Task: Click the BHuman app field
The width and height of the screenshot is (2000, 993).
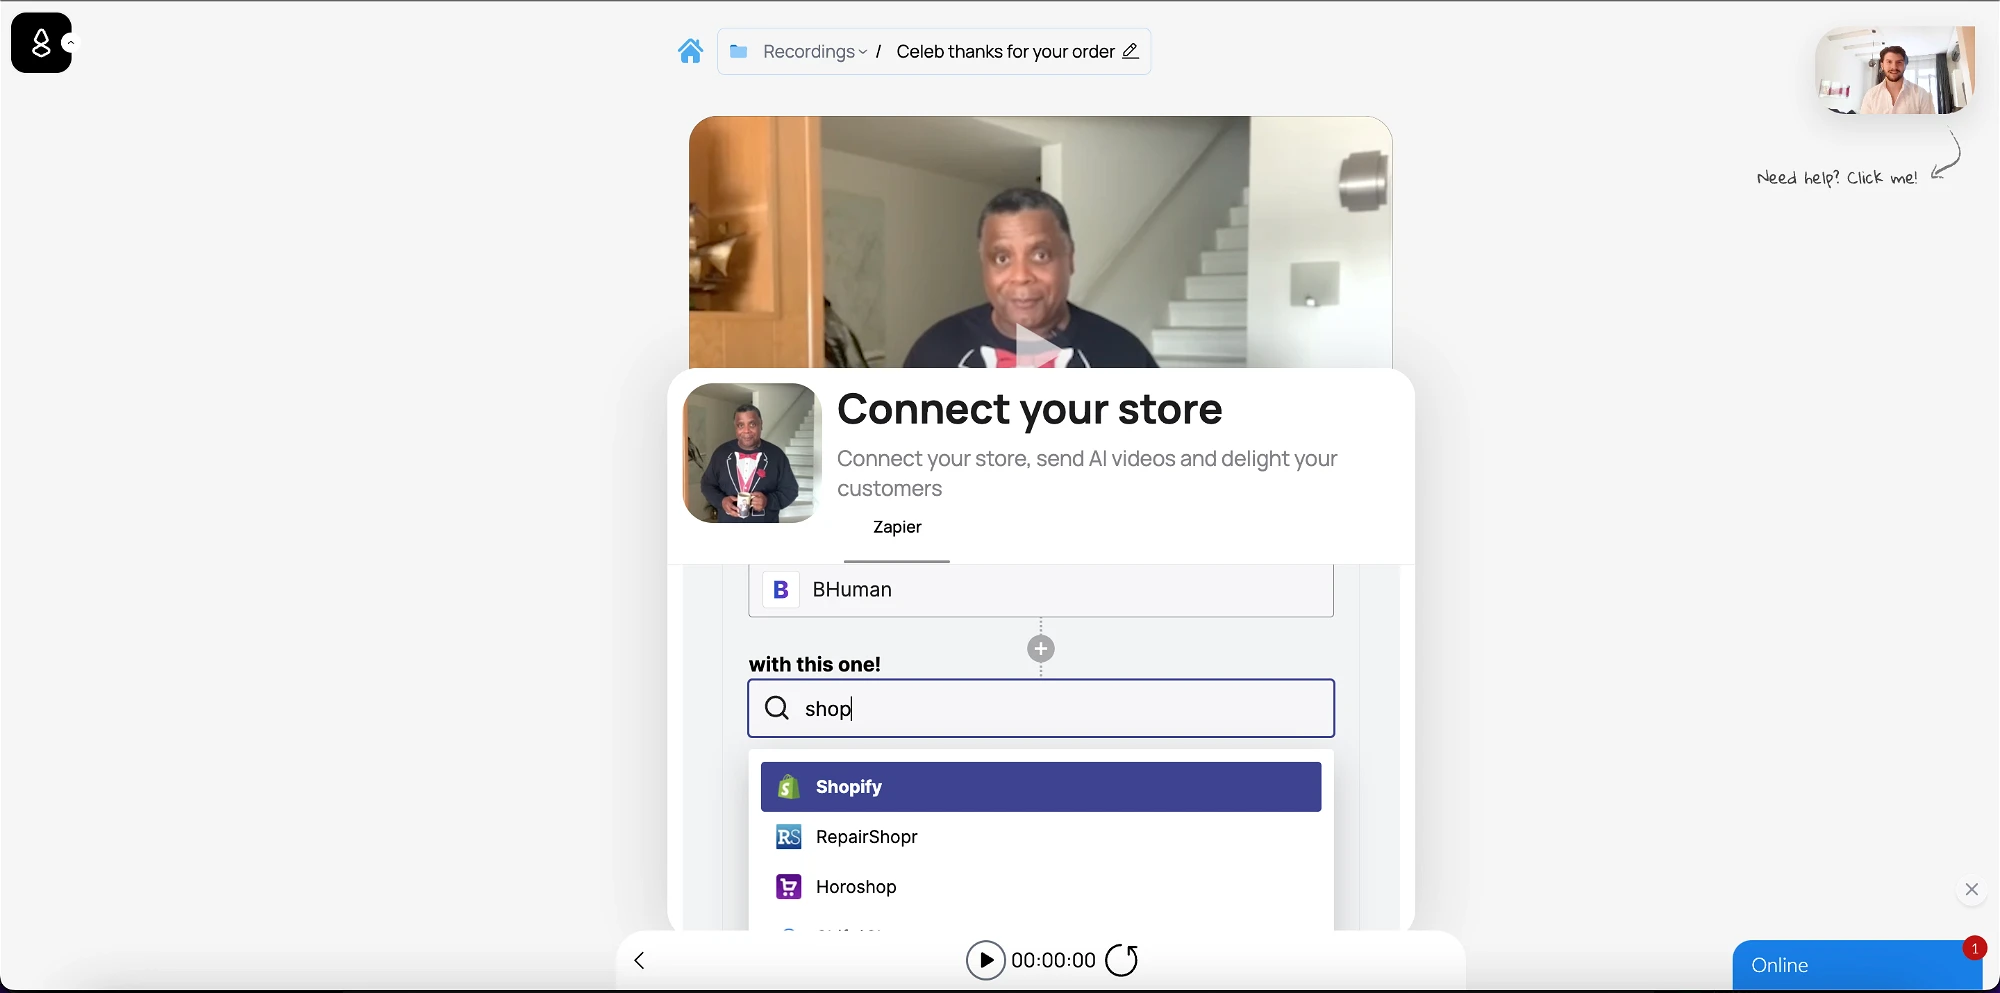Action: [1040, 590]
